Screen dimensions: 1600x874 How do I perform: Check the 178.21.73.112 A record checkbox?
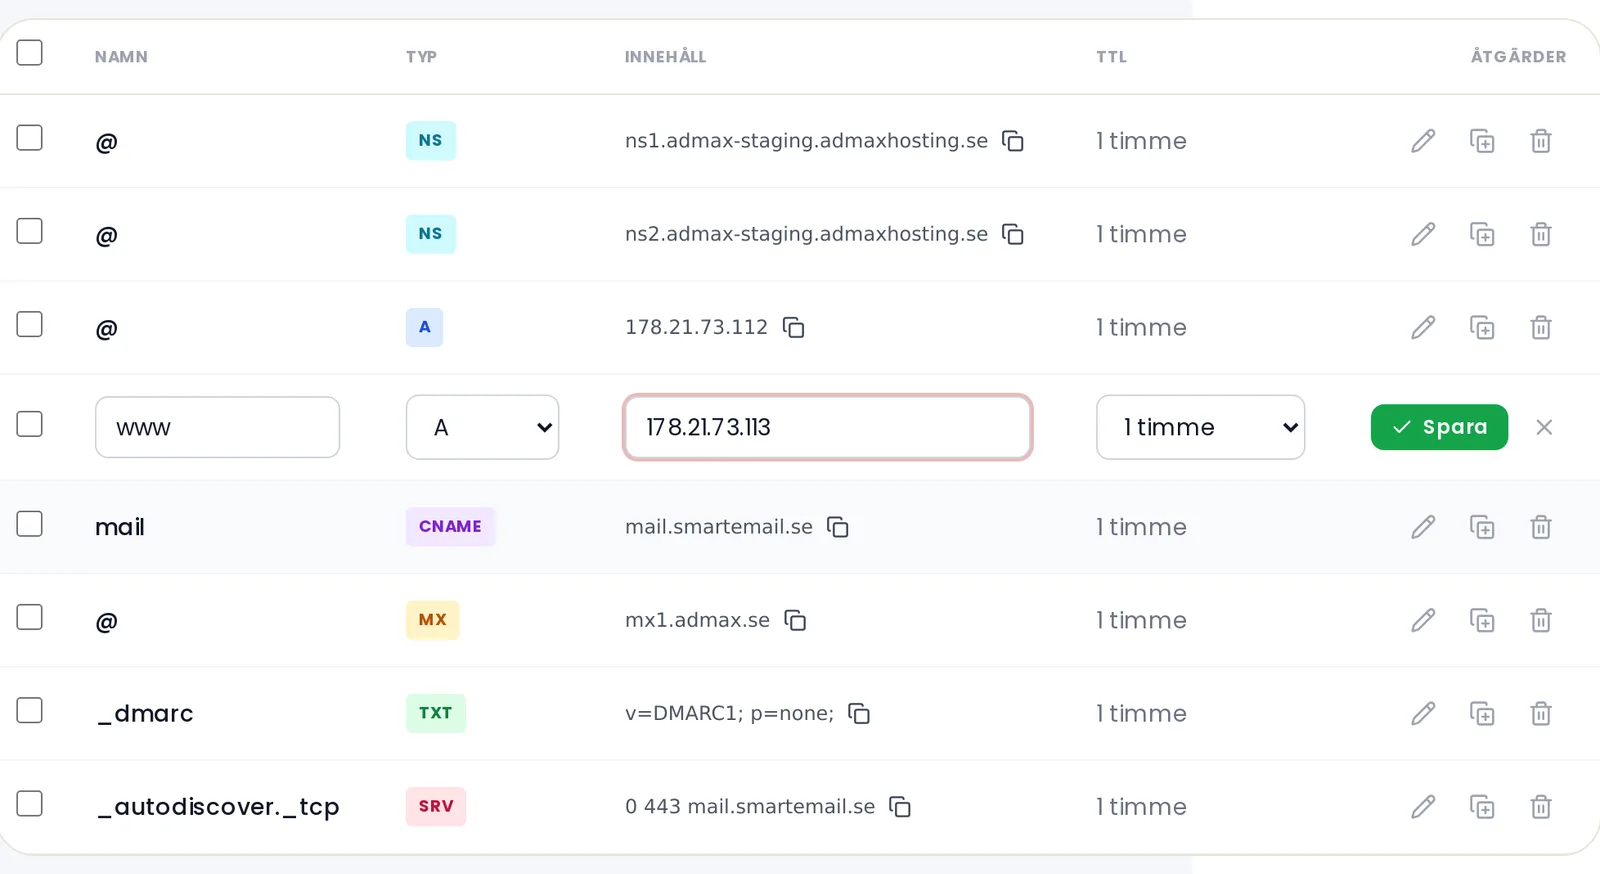(30, 324)
